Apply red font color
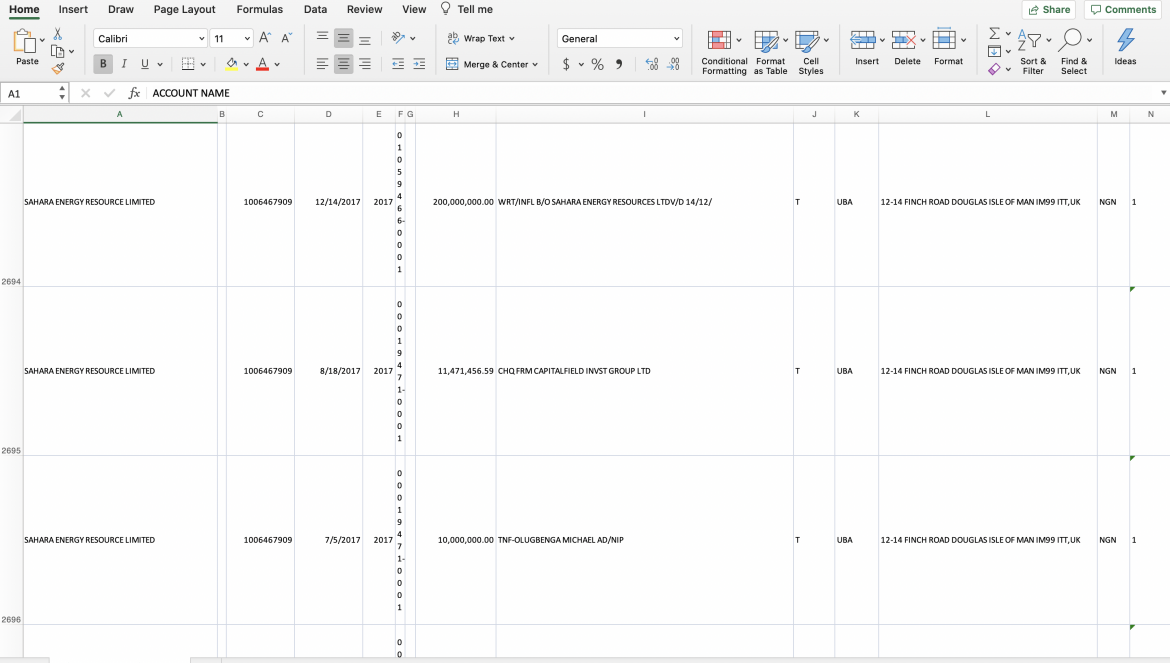 pyautogui.click(x=262, y=64)
